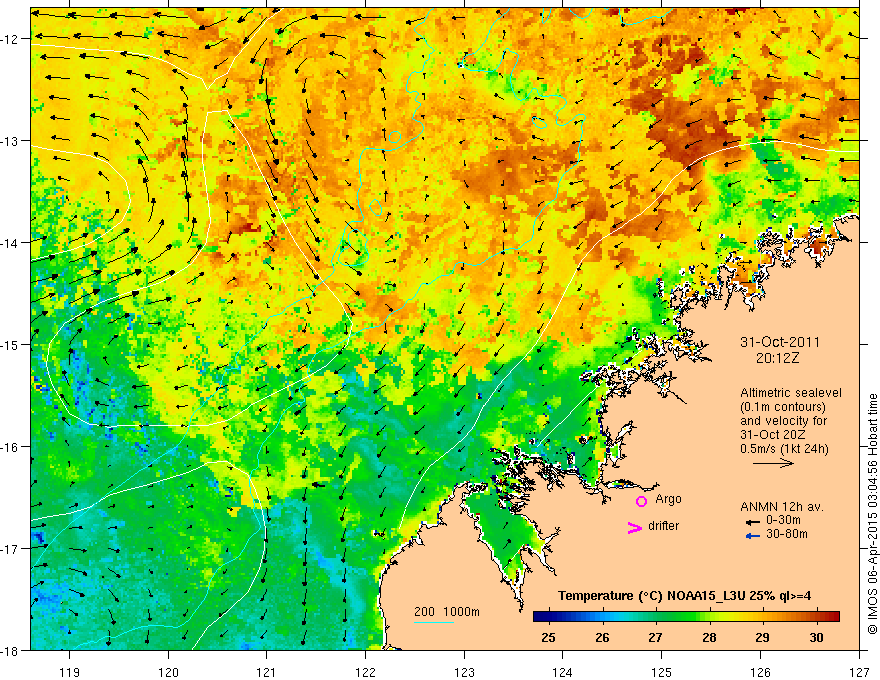Click the longitude axis label 124
Screen dimensions: 880x680
562,673
